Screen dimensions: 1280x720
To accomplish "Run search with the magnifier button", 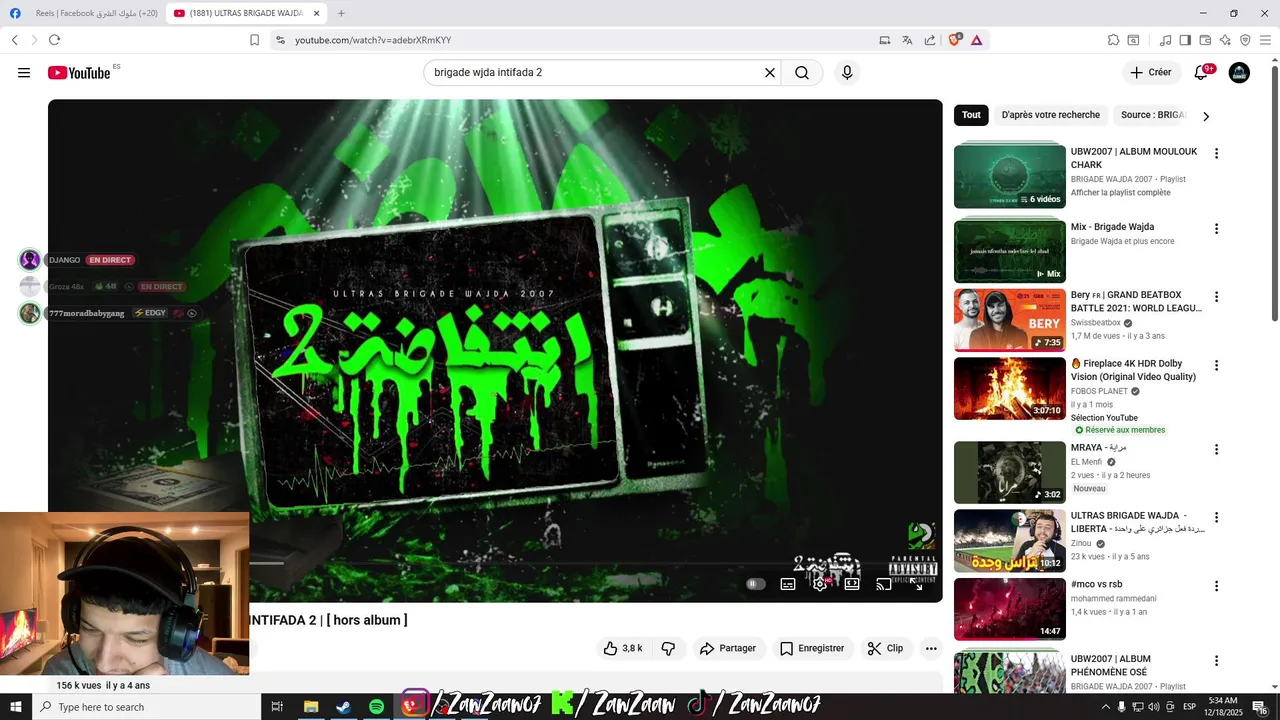I will point(802,73).
